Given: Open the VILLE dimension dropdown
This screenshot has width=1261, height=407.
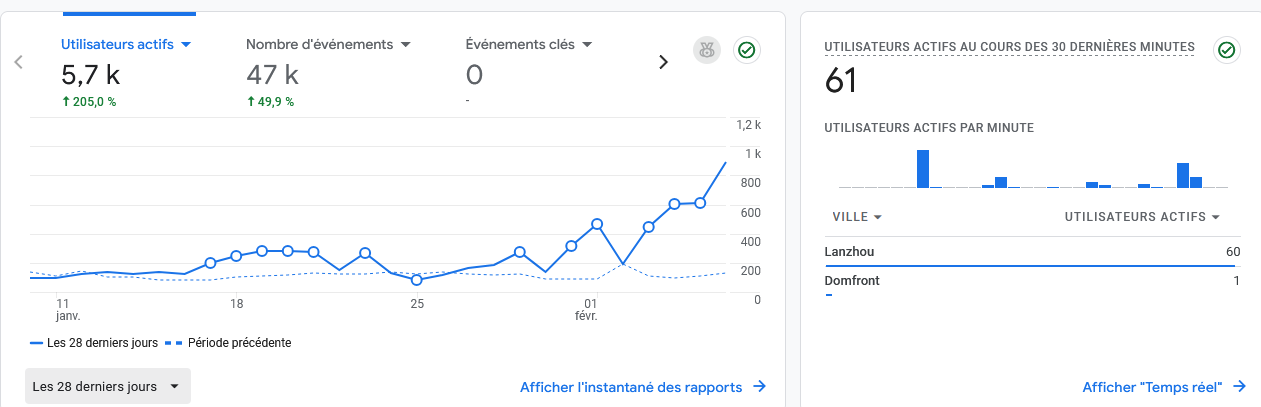Looking at the screenshot, I should [x=857, y=217].
